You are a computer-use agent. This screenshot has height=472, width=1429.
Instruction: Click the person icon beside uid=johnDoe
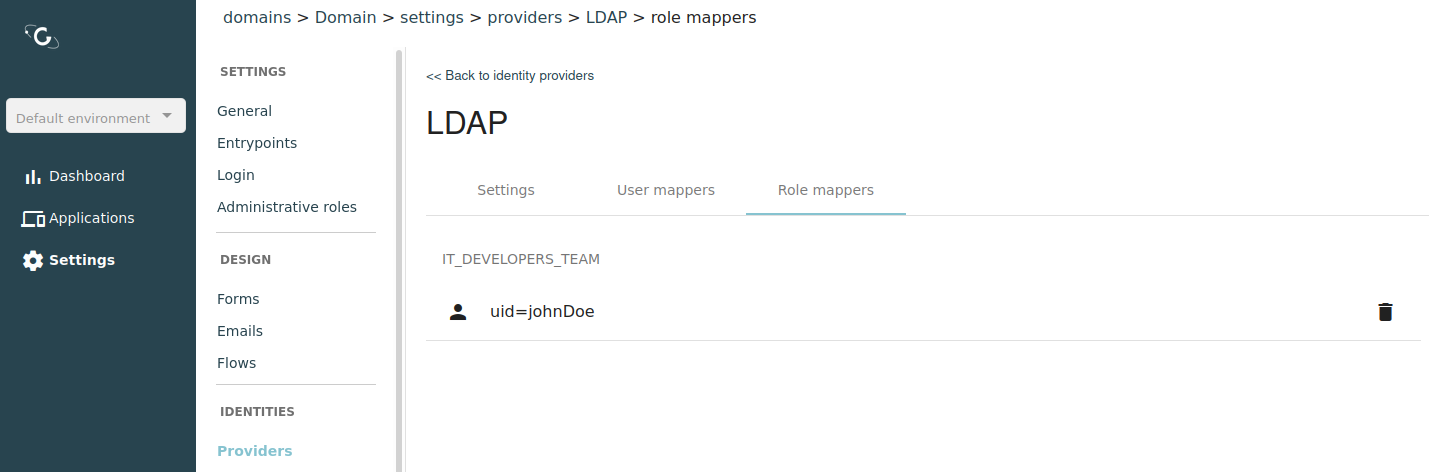click(458, 312)
